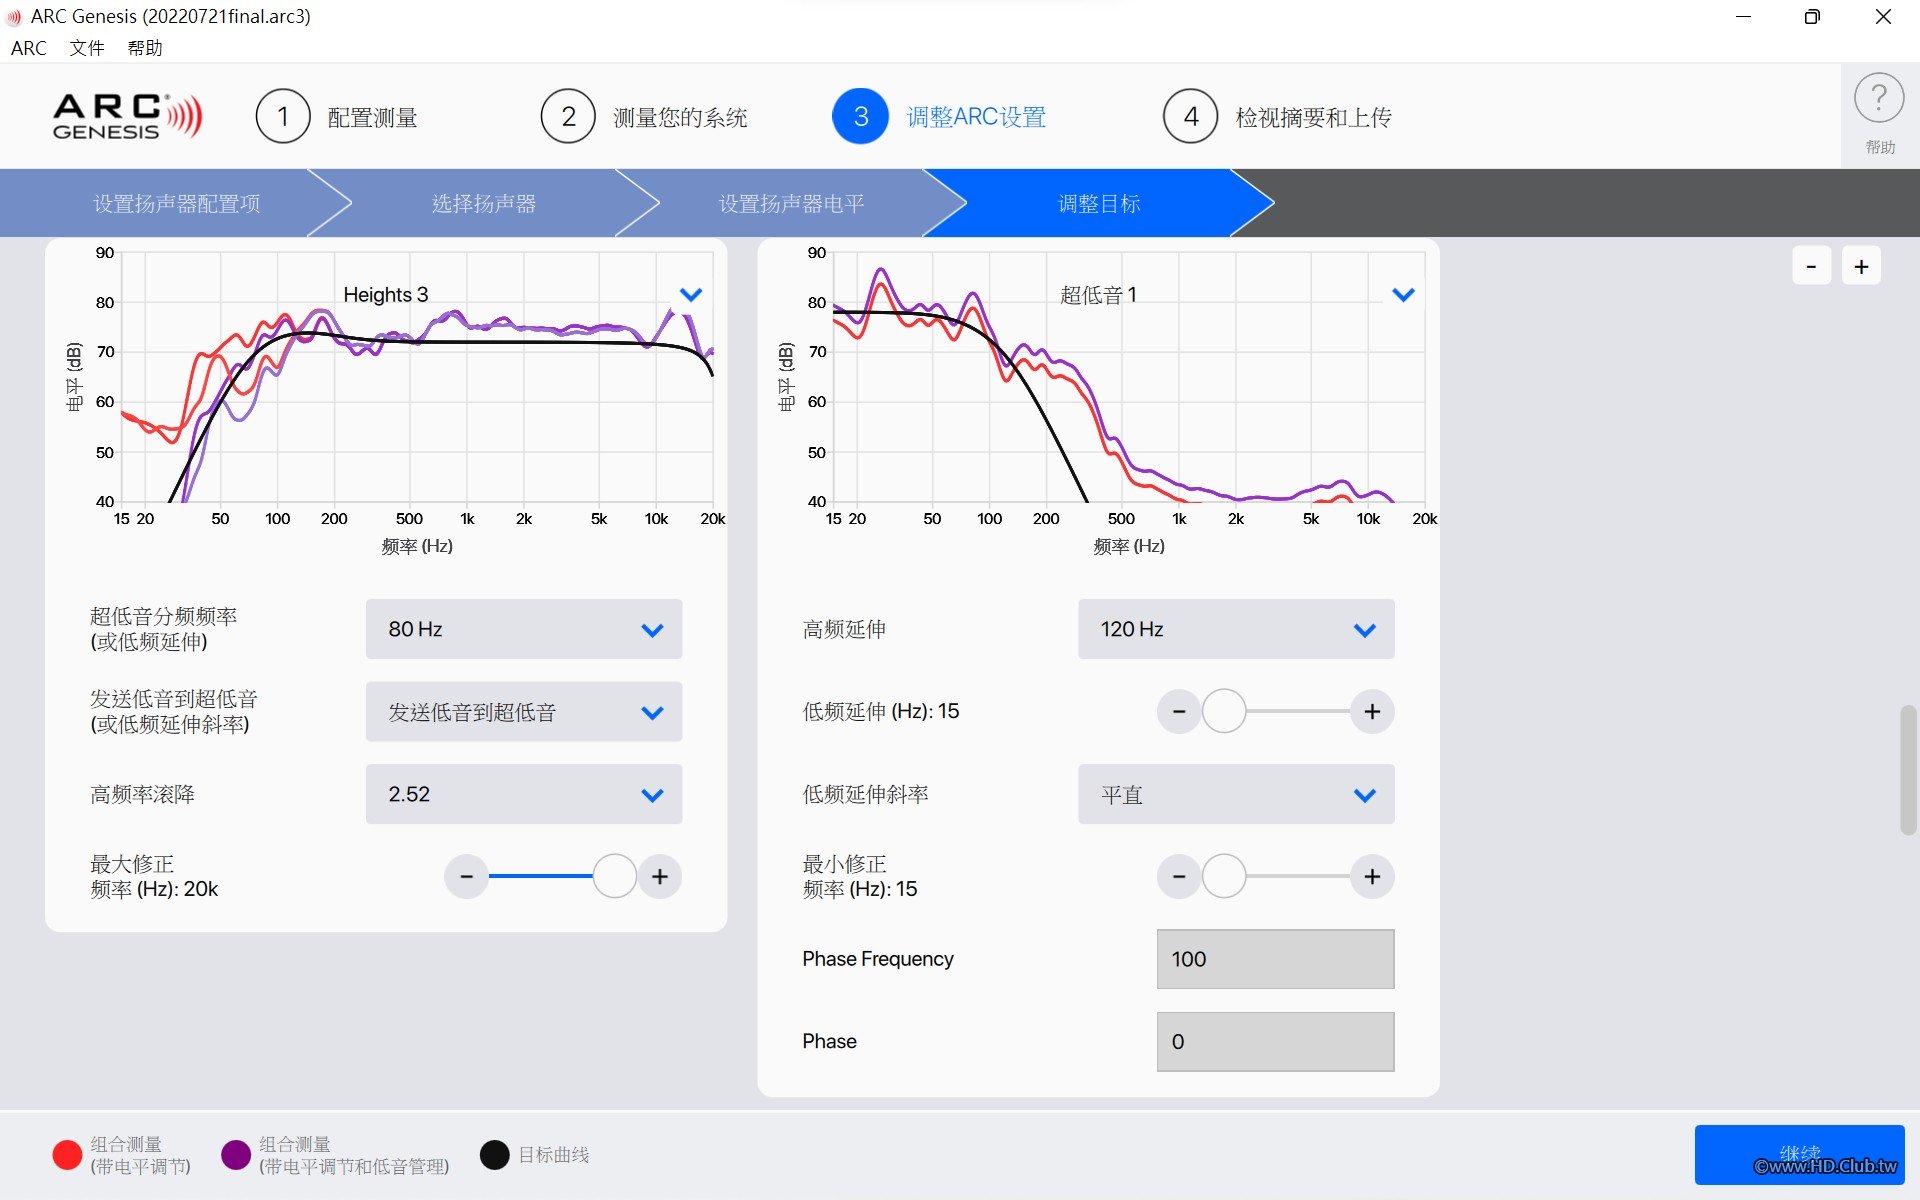Click step 3 circle for 调整ARC设置

coord(860,117)
